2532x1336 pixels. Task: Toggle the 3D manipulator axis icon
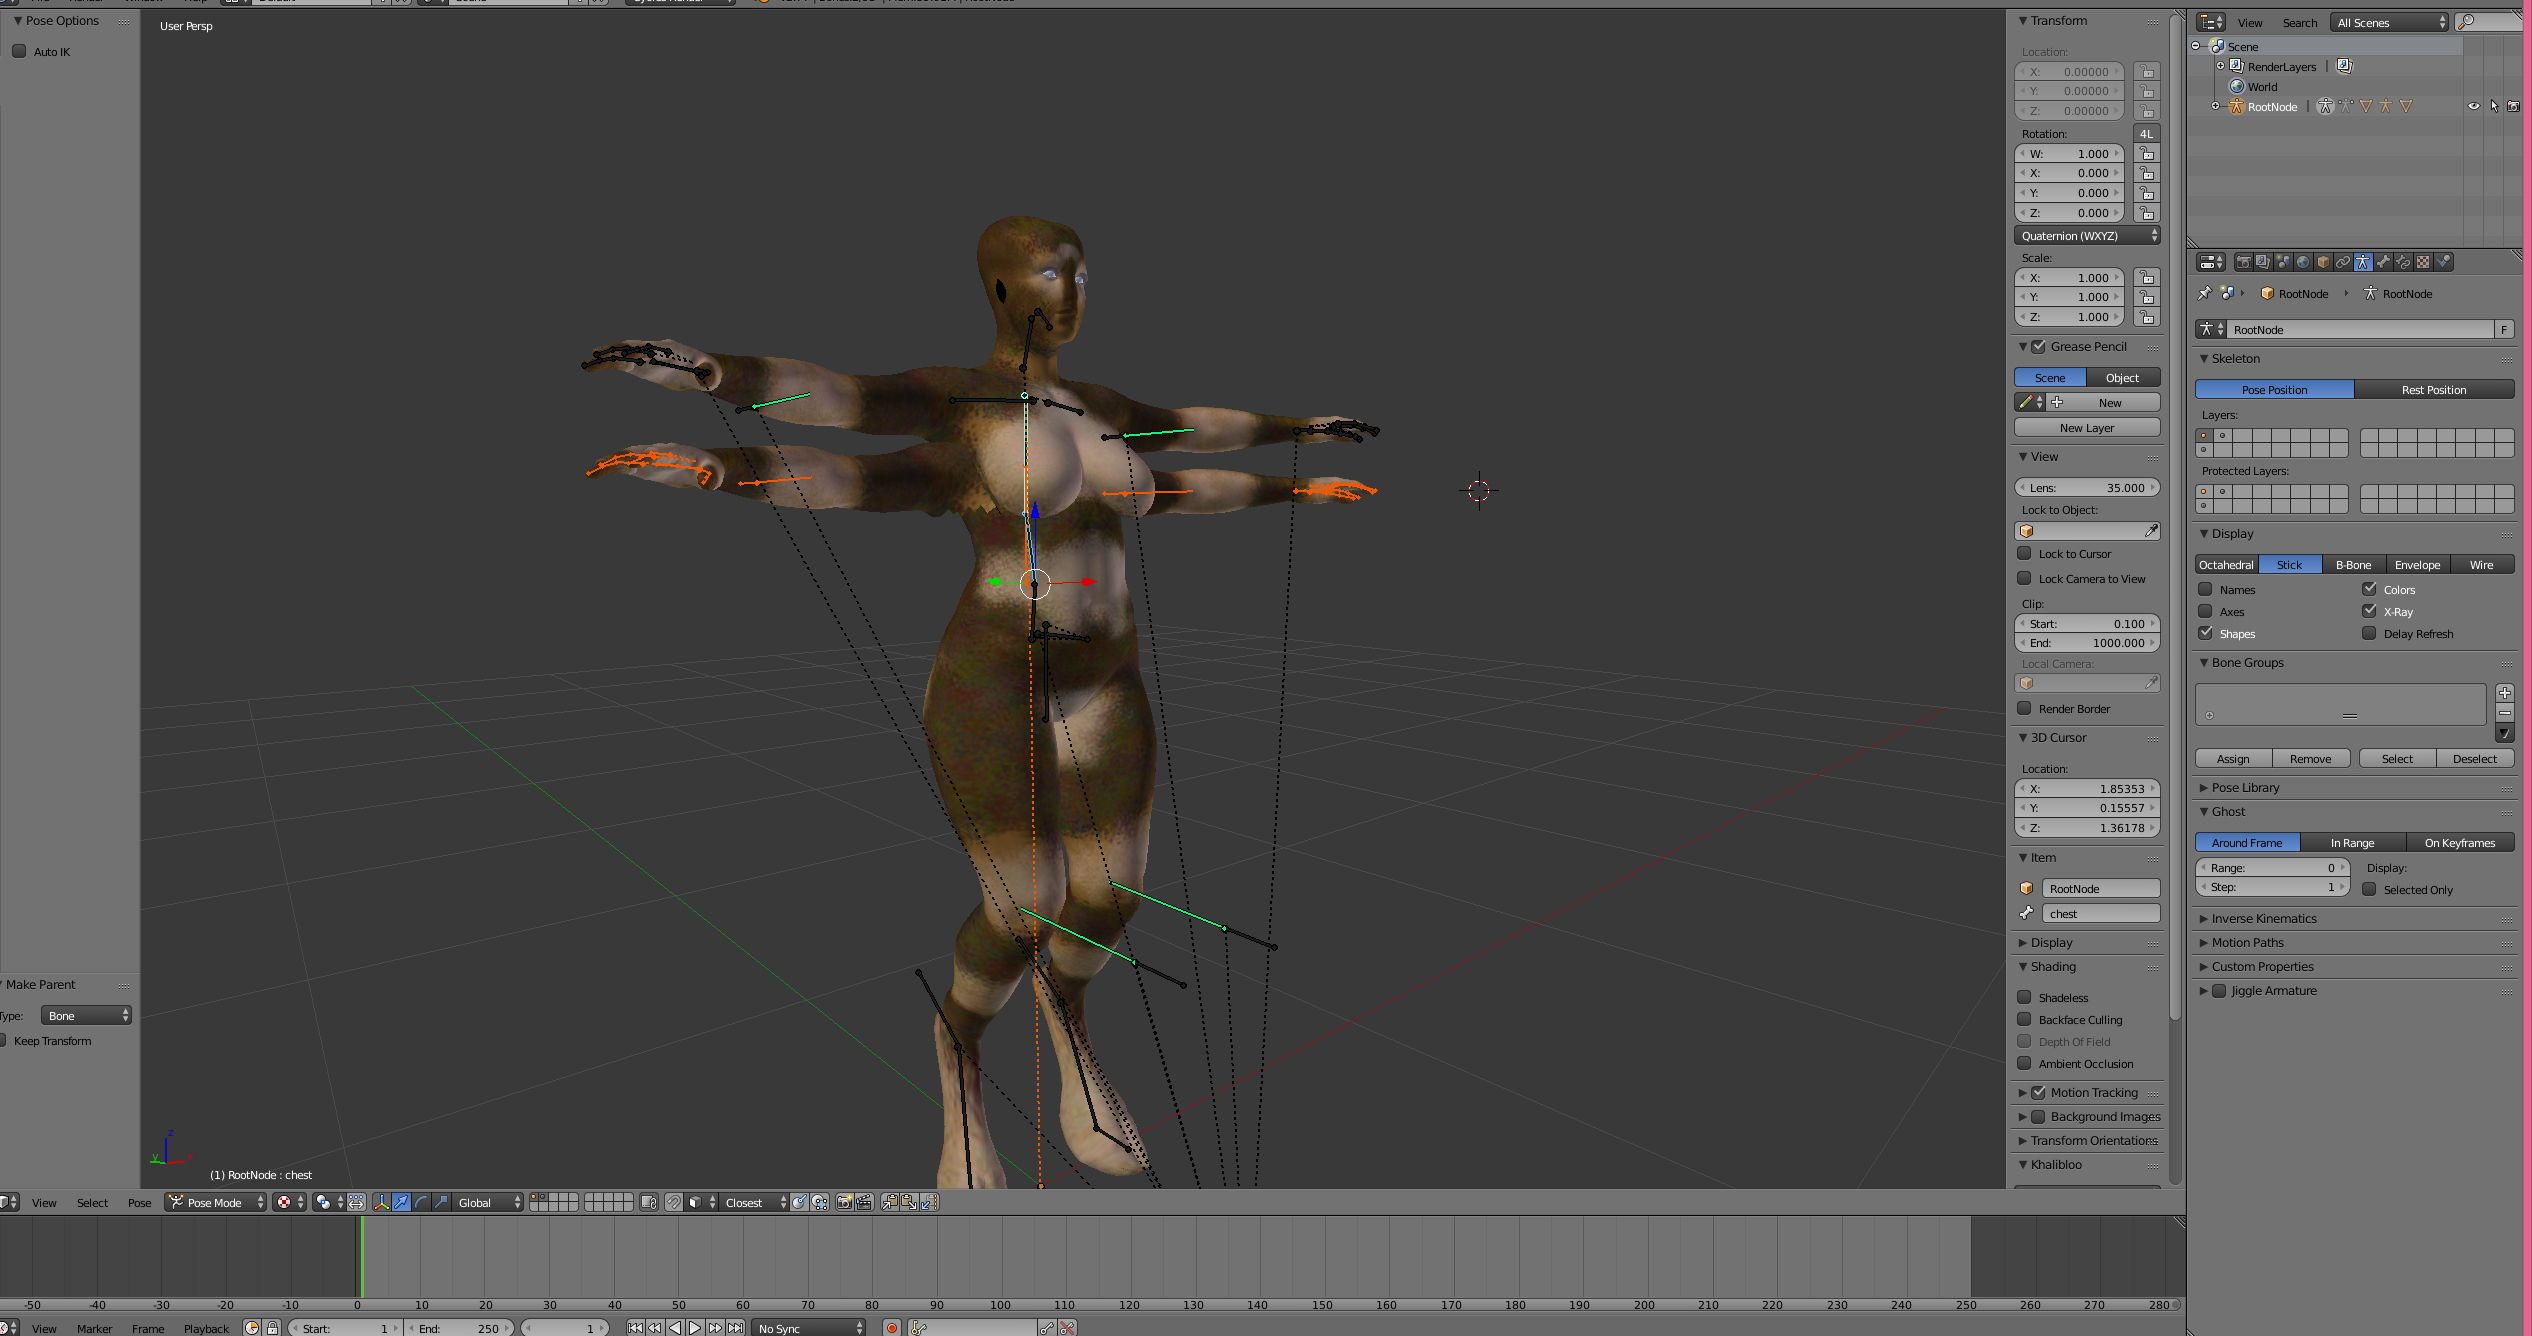381,1202
